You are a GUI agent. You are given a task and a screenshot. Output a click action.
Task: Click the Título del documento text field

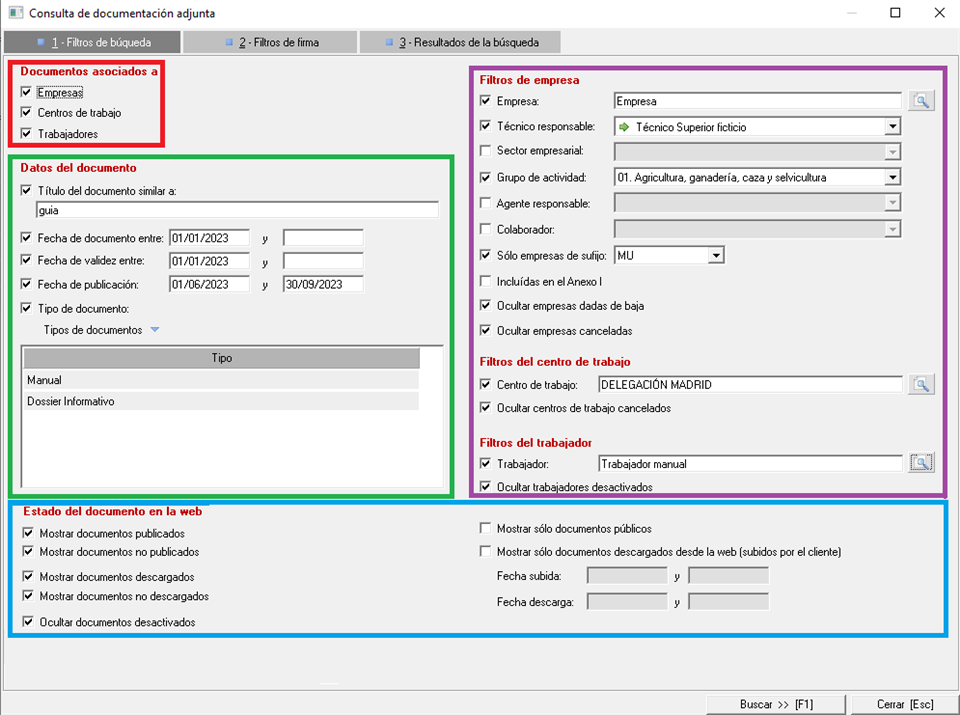pyautogui.click(x=237, y=211)
